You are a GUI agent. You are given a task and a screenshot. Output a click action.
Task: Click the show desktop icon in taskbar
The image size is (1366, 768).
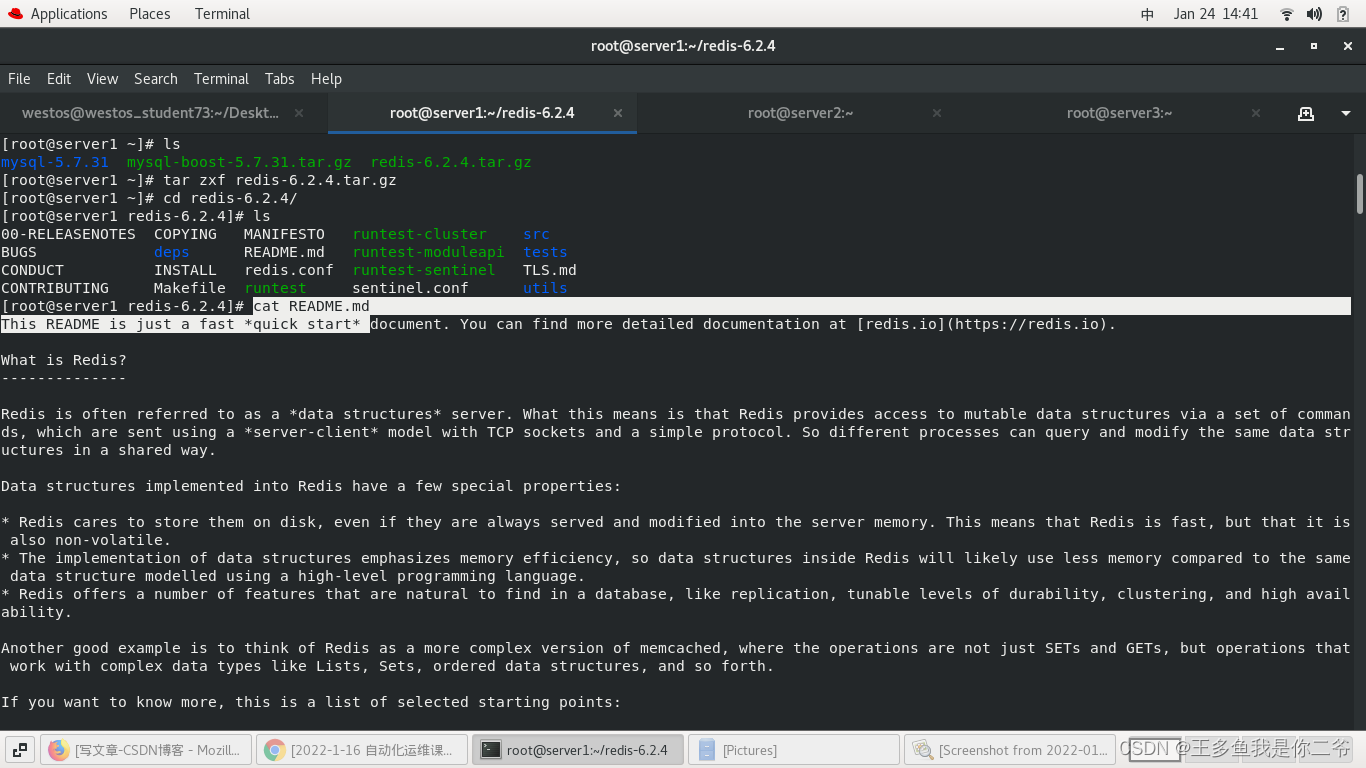click(x=20, y=750)
